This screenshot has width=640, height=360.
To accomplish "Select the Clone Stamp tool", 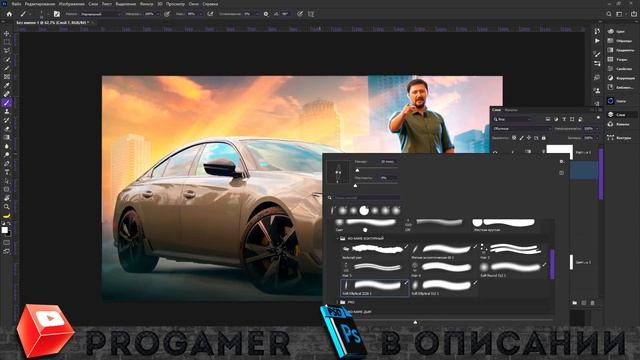I will [x=7, y=111].
